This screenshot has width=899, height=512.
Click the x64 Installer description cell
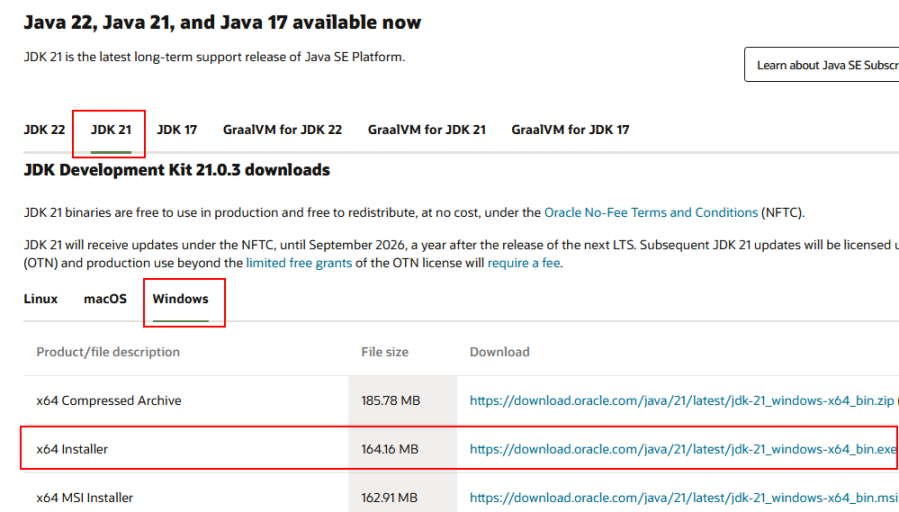[x=72, y=450]
